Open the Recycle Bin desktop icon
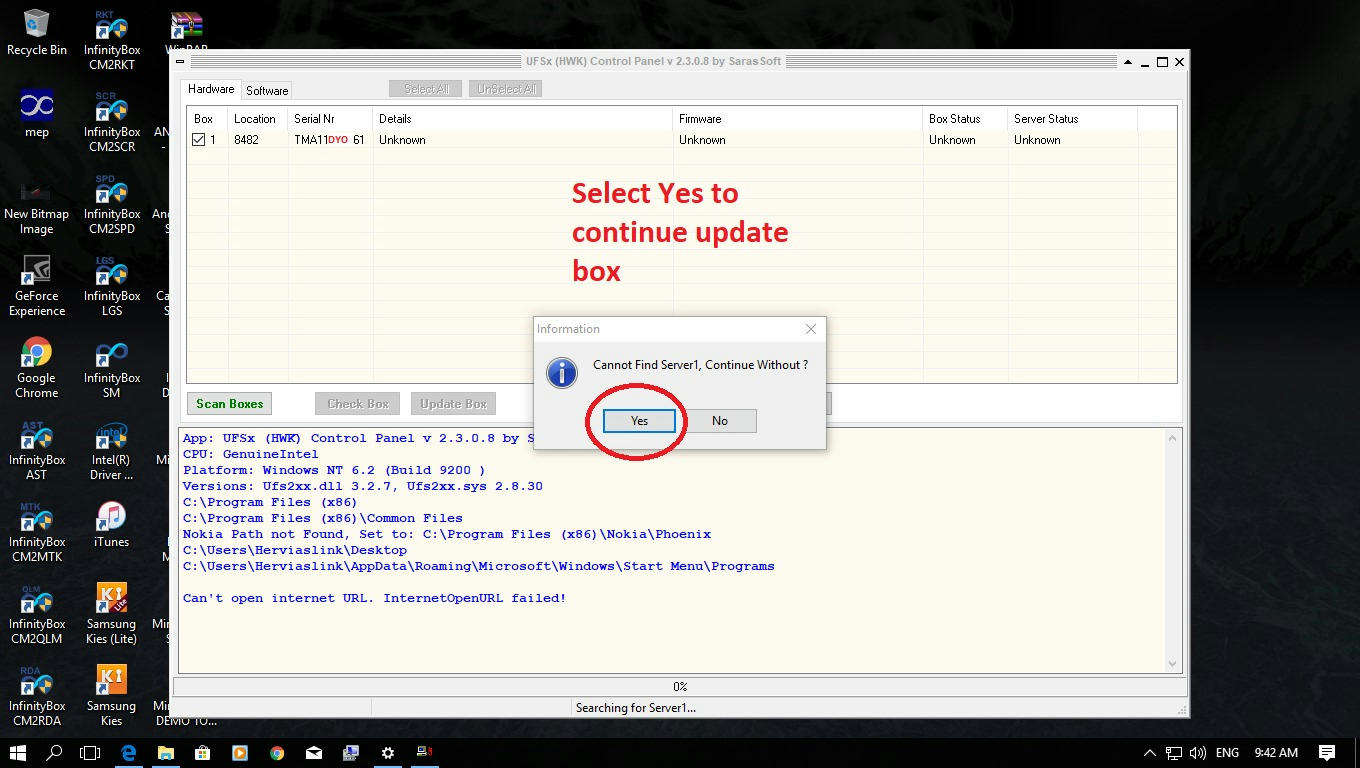Viewport: 1360px width, 768px height. (37, 33)
